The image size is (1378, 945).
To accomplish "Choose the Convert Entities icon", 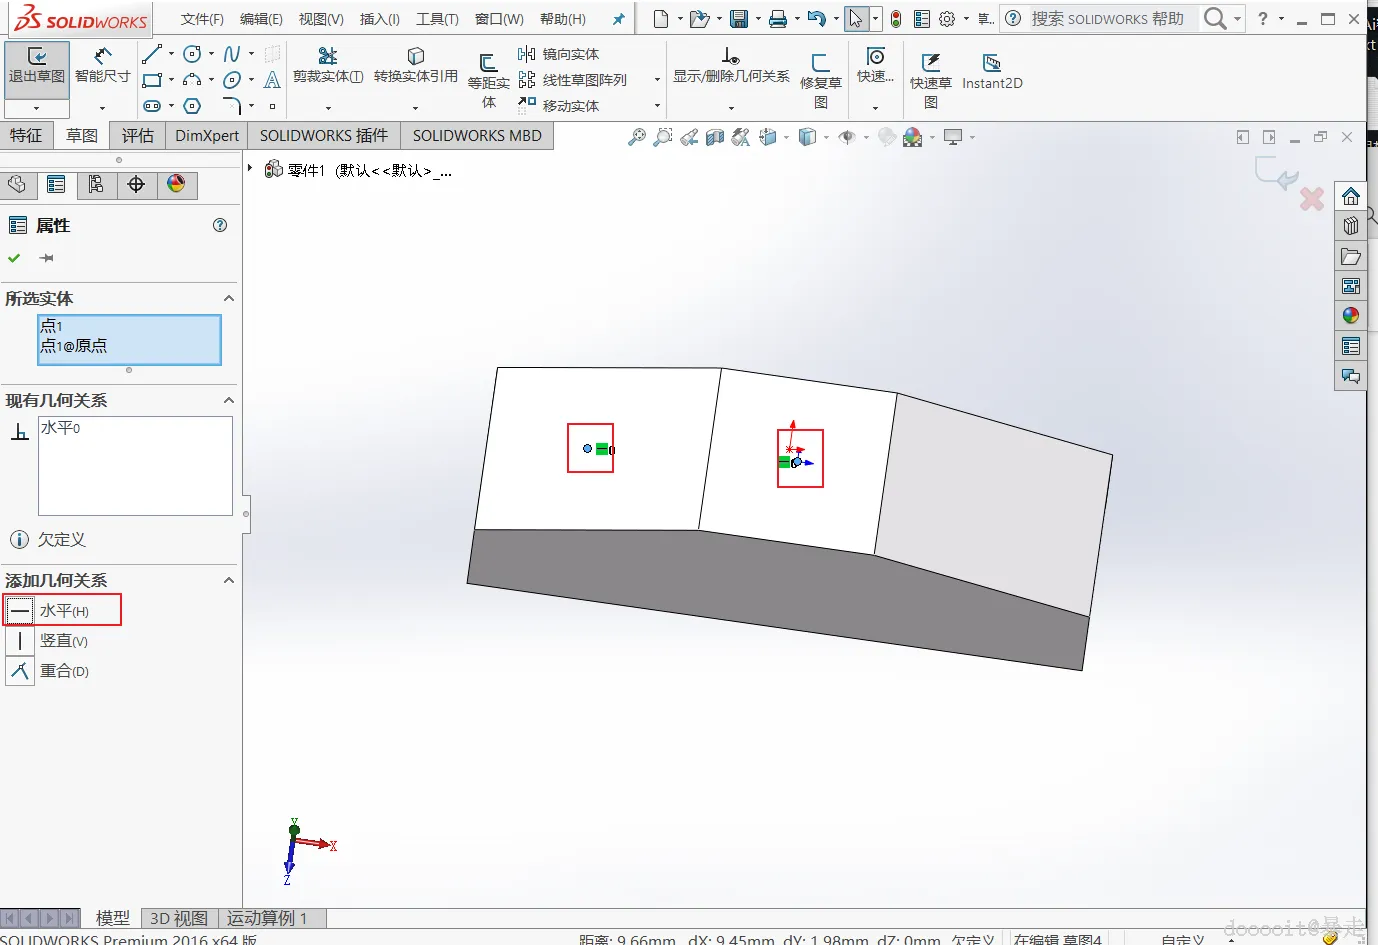I will pos(415,65).
